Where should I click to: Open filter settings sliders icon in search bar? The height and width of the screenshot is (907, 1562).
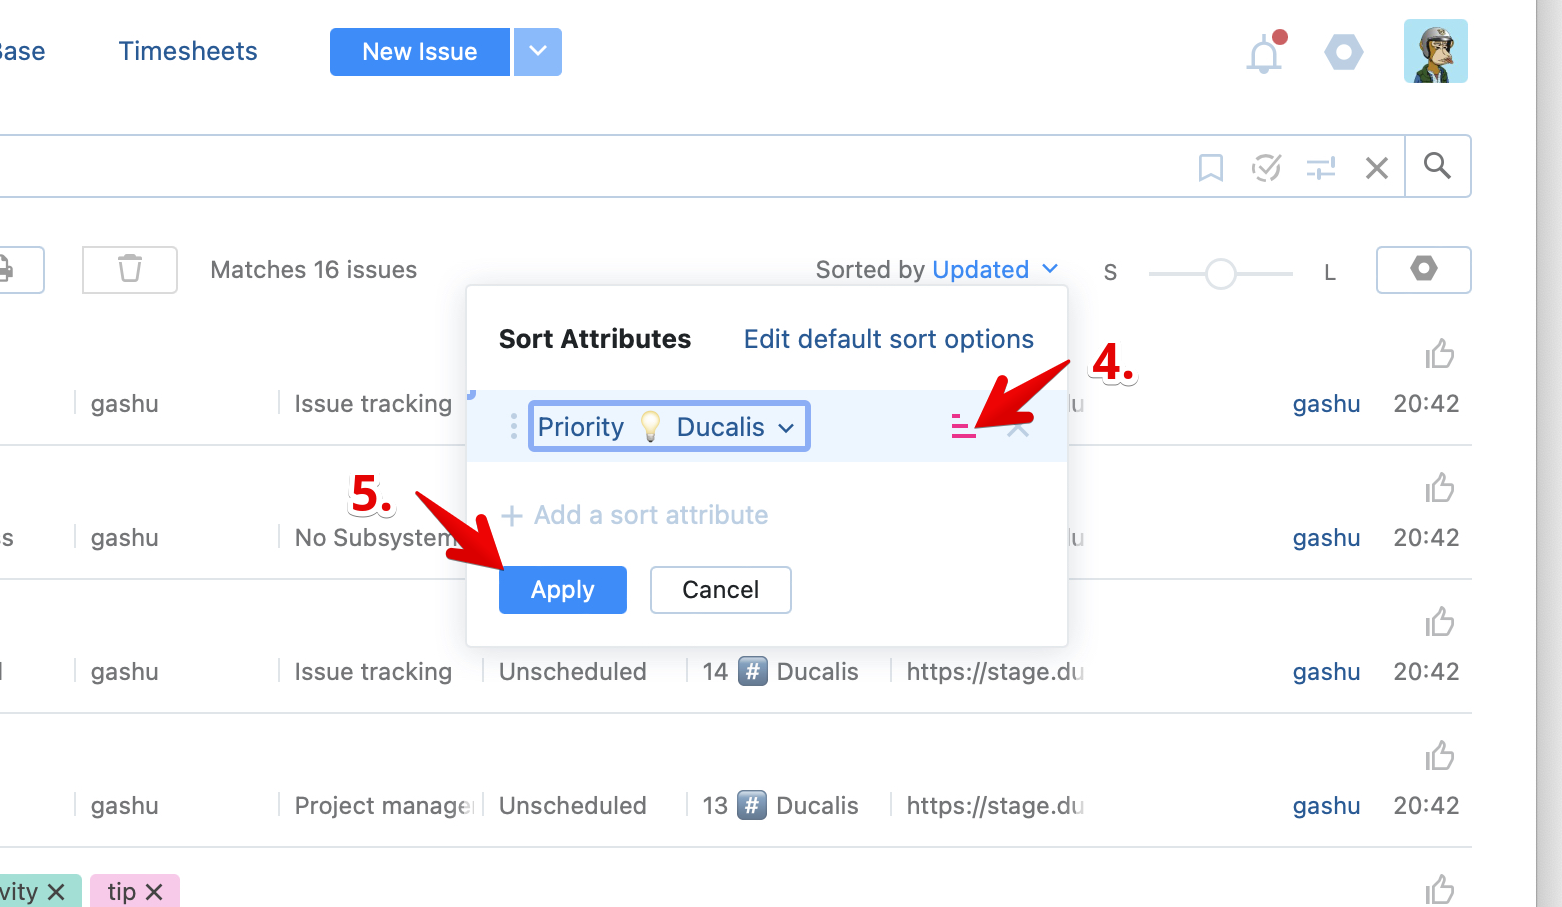click(x=1321, y=168)
